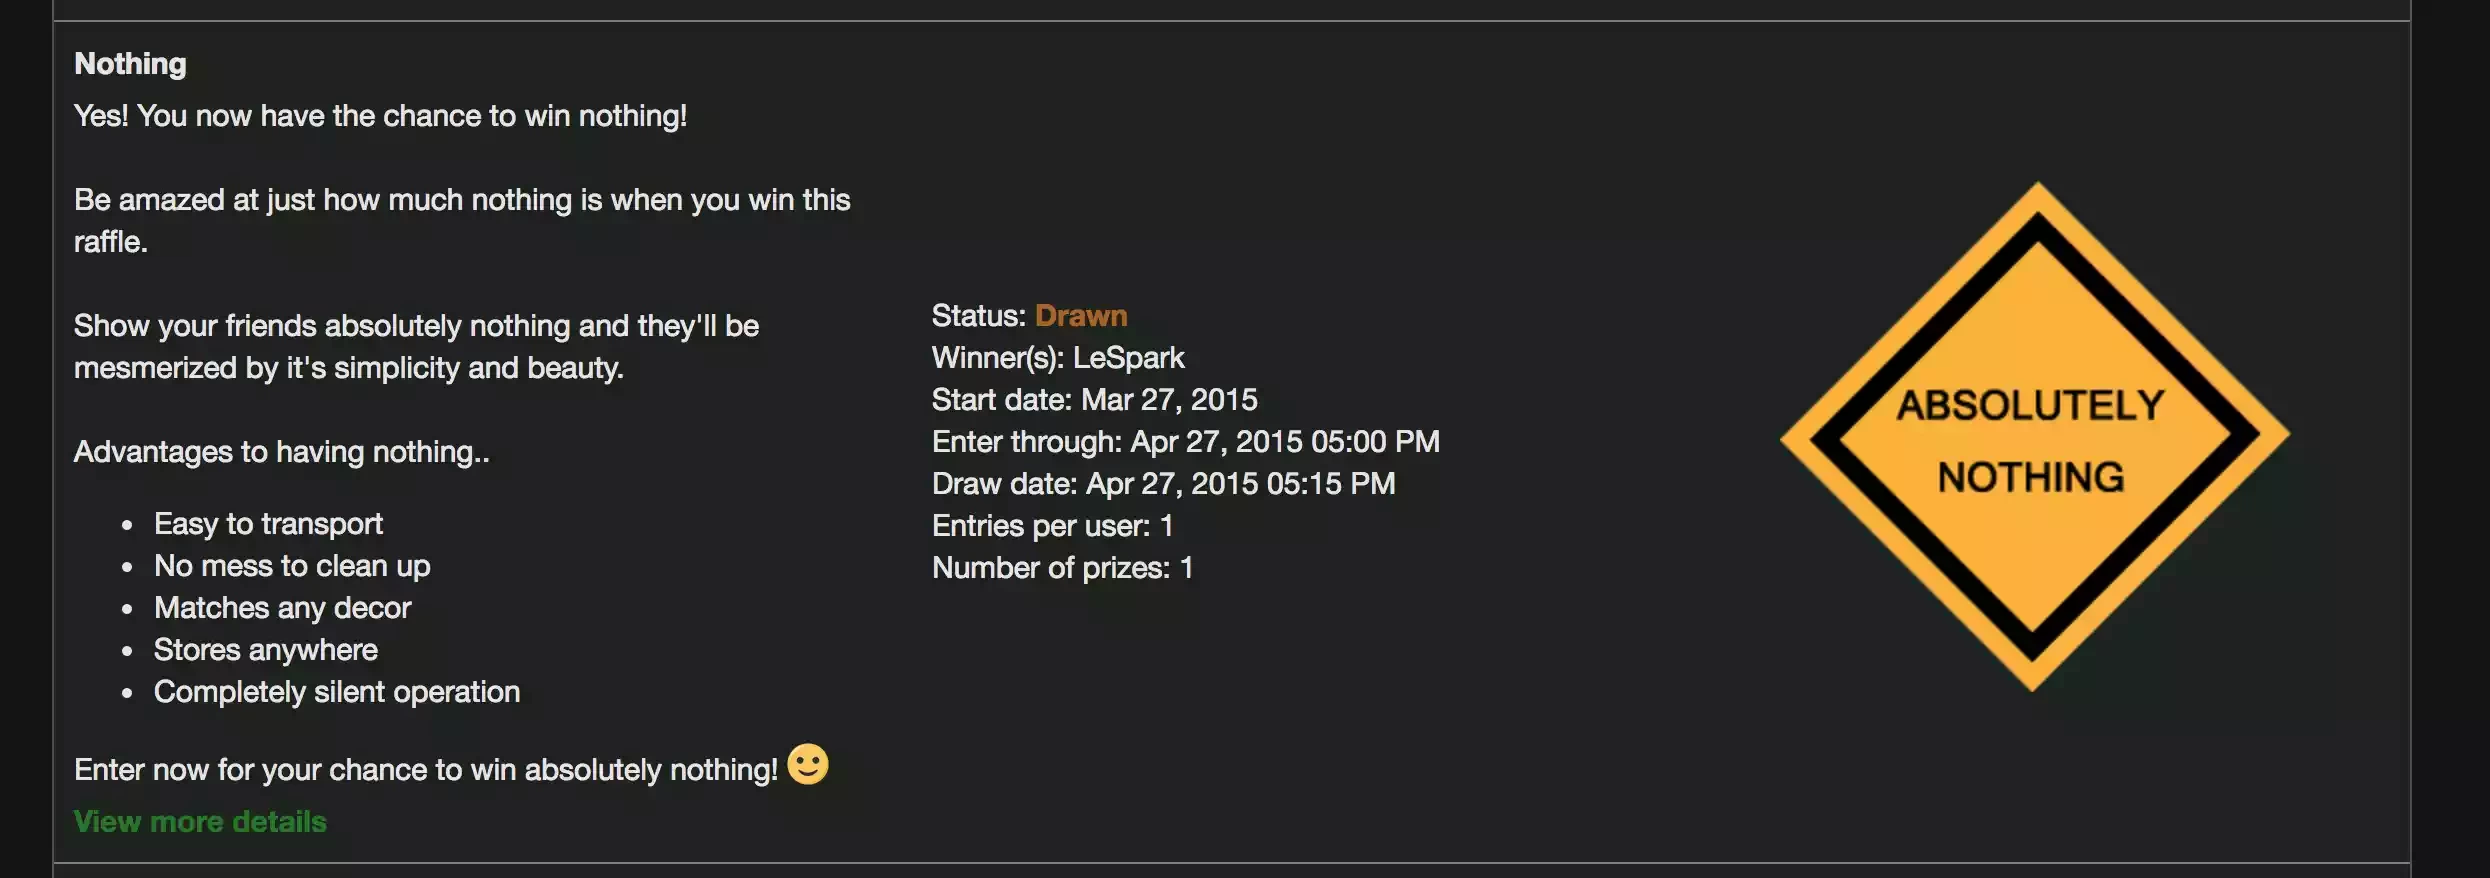Click the Absolutely Nothing diamond sign image

pos(2034,436)
